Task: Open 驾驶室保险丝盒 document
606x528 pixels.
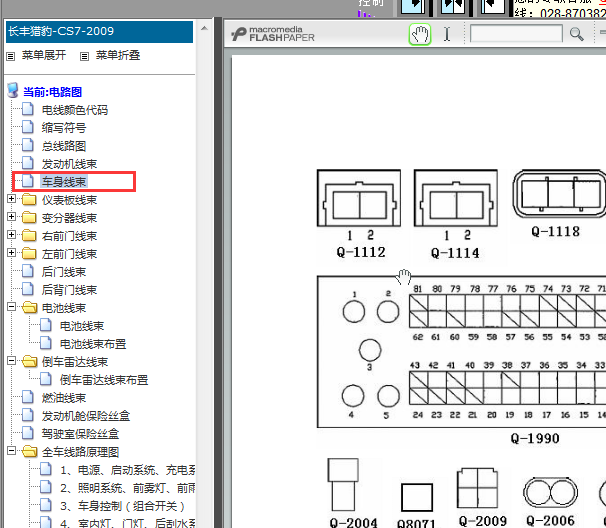Action: click(80, 434)
